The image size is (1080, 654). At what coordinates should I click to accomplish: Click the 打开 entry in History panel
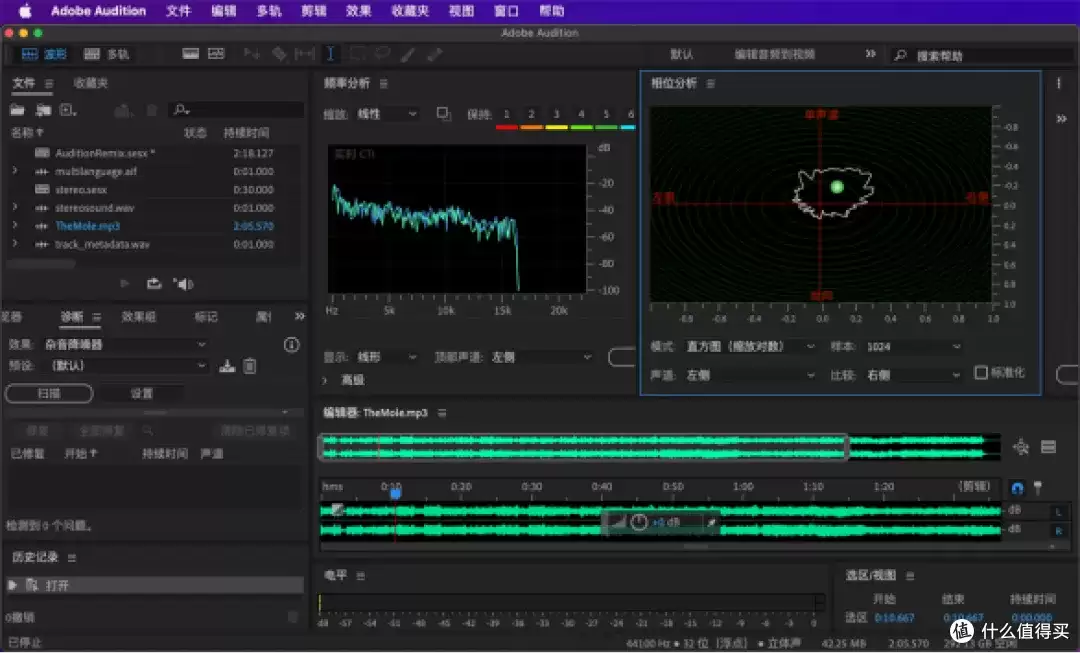(155, 586)
